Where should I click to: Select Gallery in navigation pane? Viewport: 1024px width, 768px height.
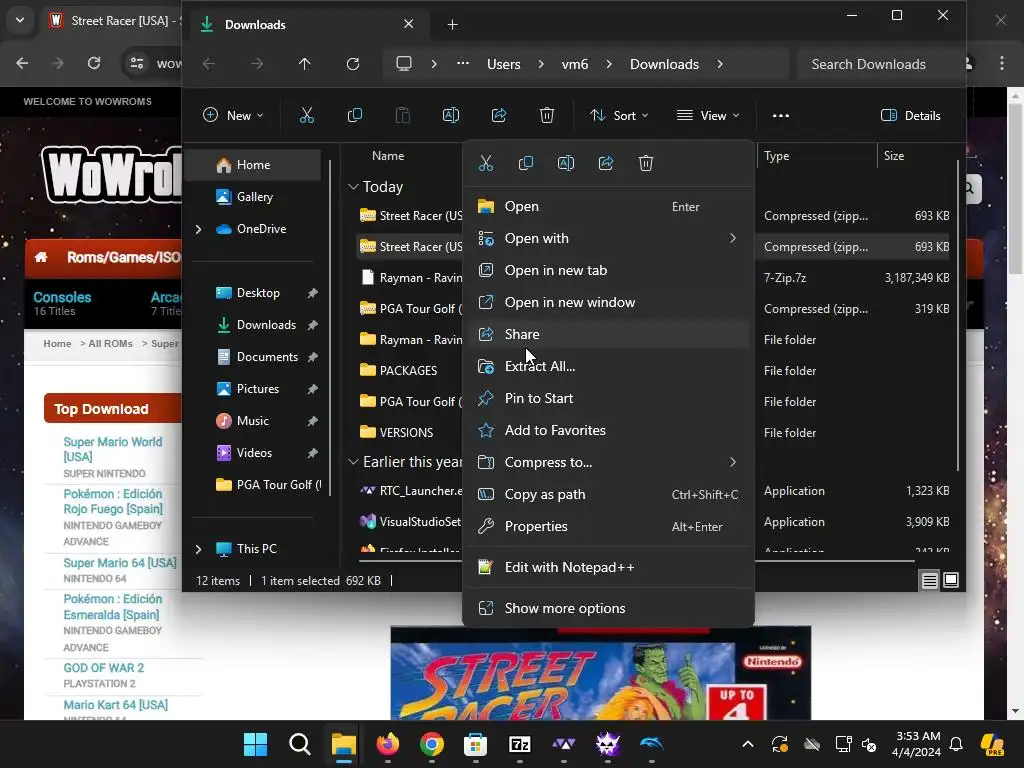coord(253,197)
